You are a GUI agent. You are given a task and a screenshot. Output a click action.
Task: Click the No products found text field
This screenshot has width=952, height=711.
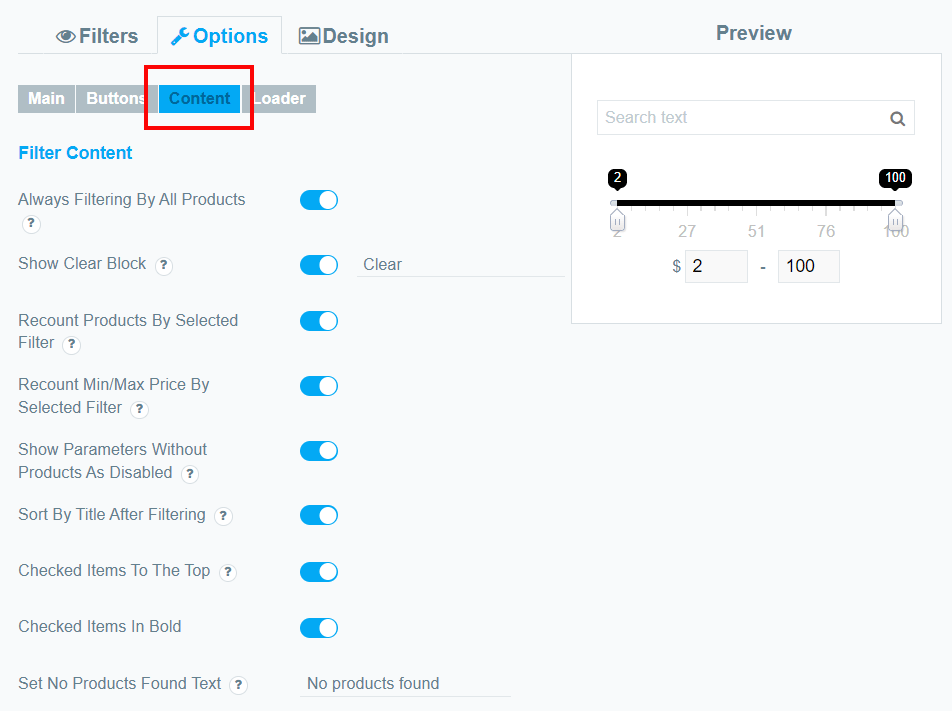406,684
